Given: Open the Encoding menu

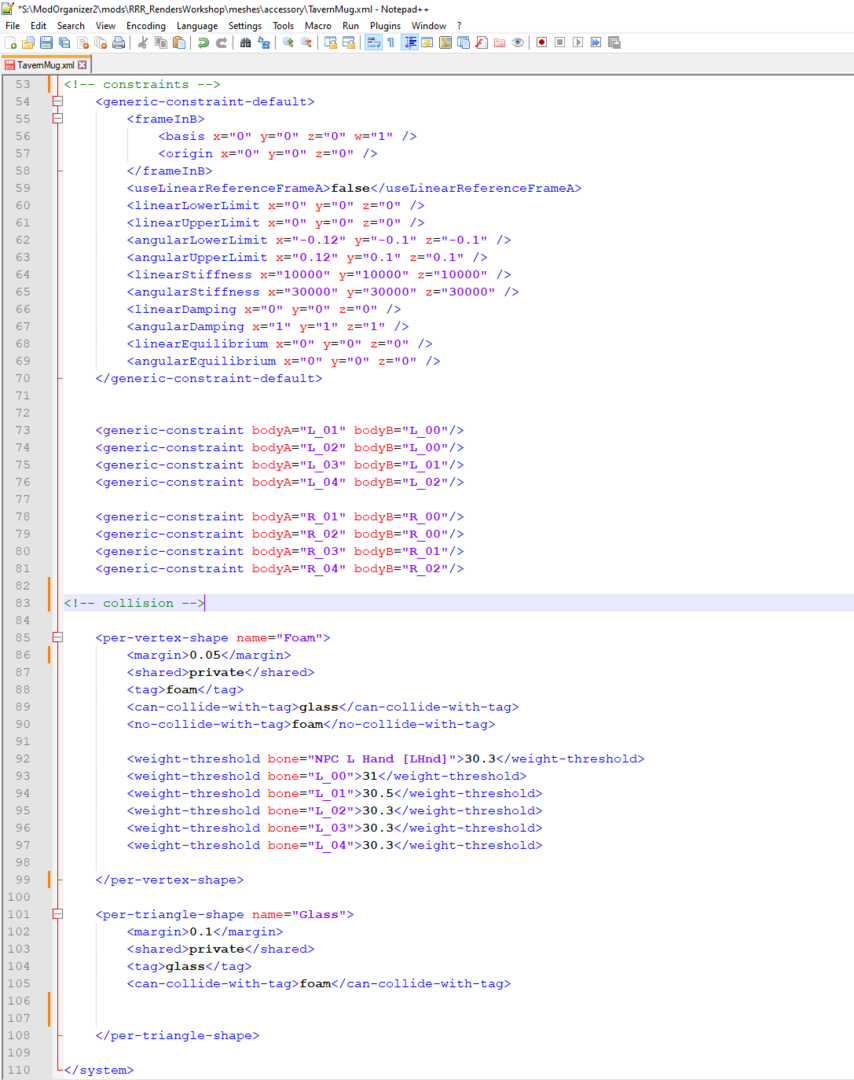Looking at the screenshot, I should [146, 25].
